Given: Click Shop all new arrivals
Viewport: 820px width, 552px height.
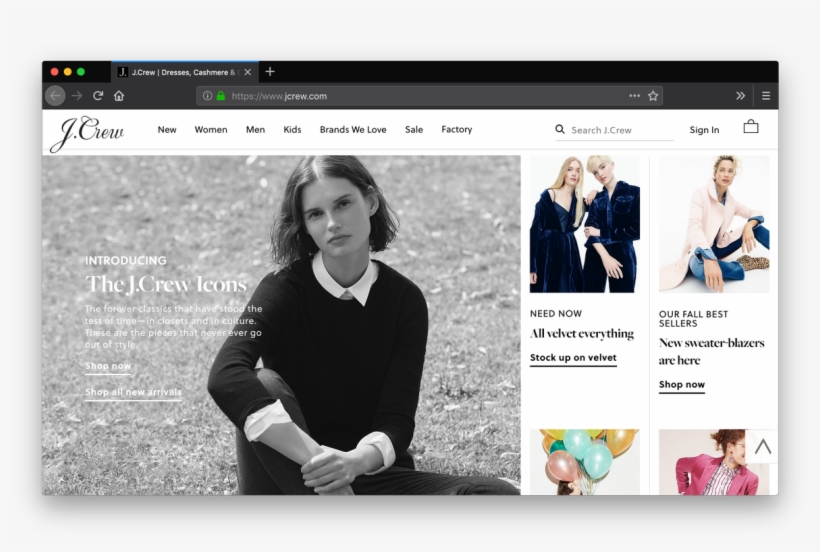Looking at the screenshot, I should click(x=133, y=392).
